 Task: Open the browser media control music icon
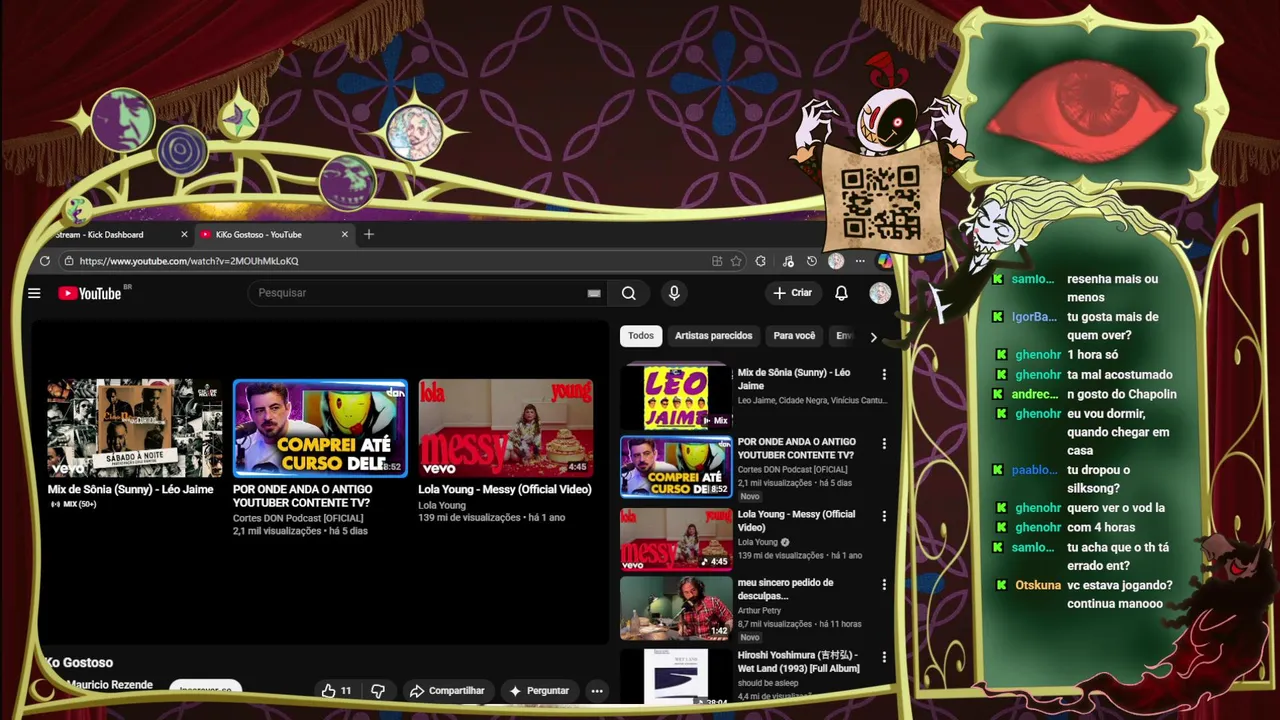point(788,261)
